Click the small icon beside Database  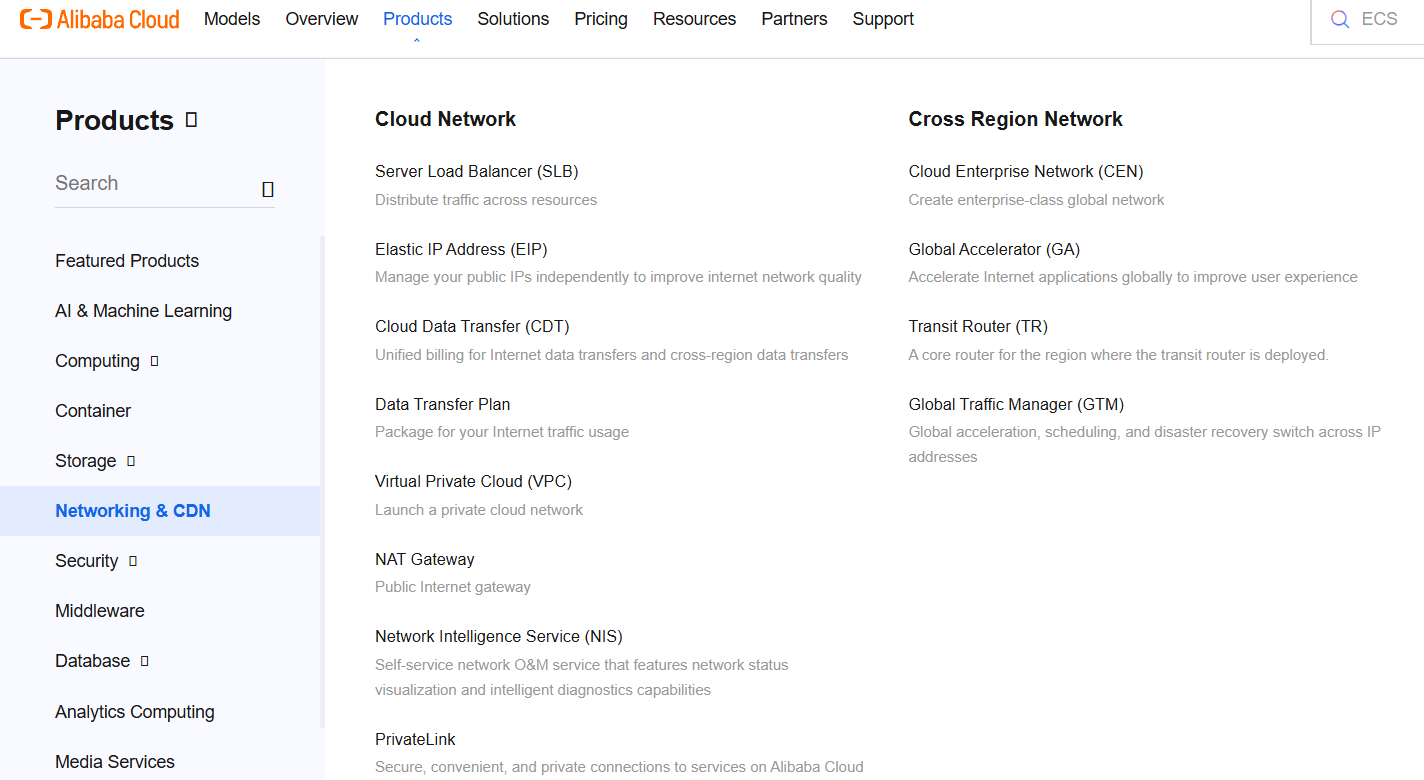[145, 661]
